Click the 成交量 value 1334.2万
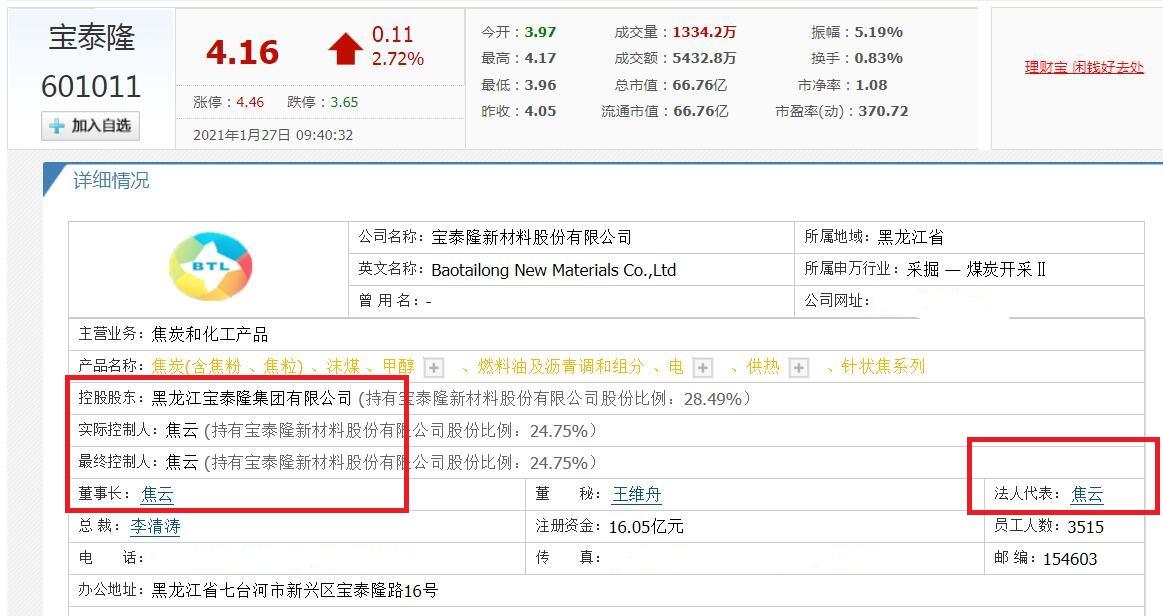Screen dimensions: 1163x616 tap(704, 32)
